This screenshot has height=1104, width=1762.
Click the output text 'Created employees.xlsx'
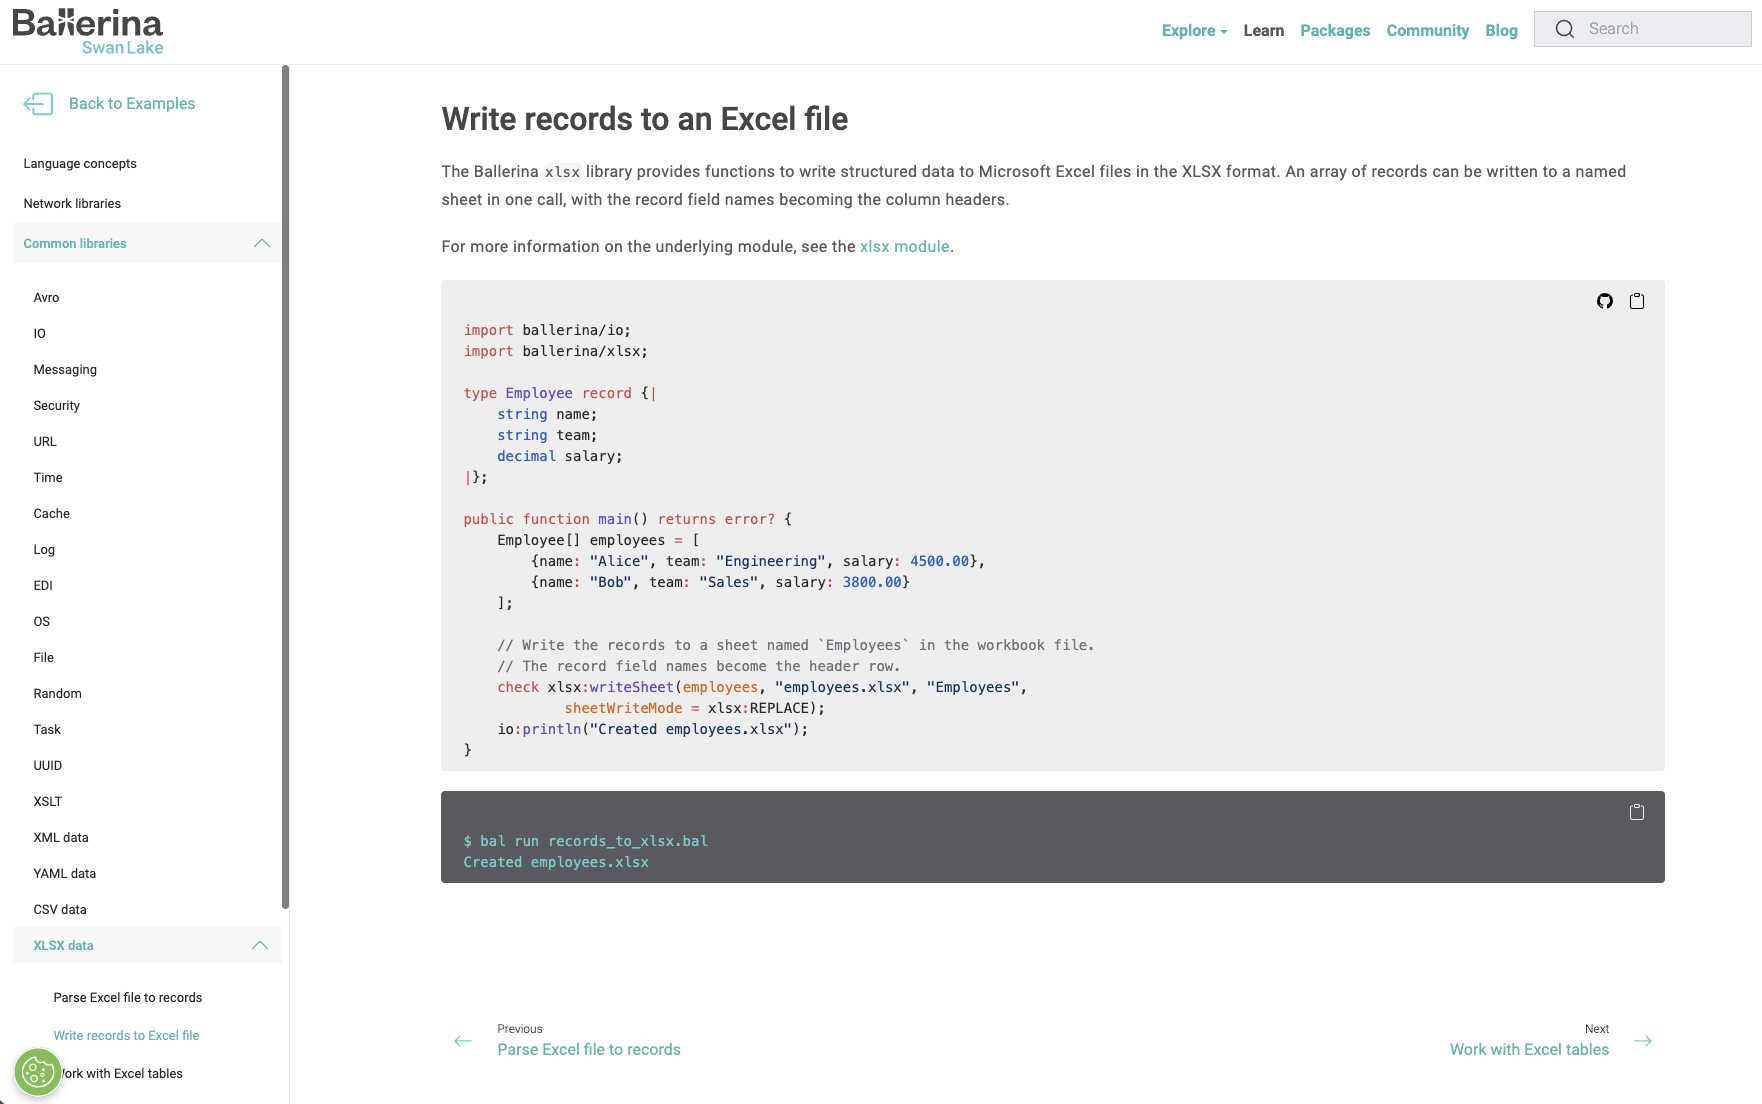click(x=556, y=862)
